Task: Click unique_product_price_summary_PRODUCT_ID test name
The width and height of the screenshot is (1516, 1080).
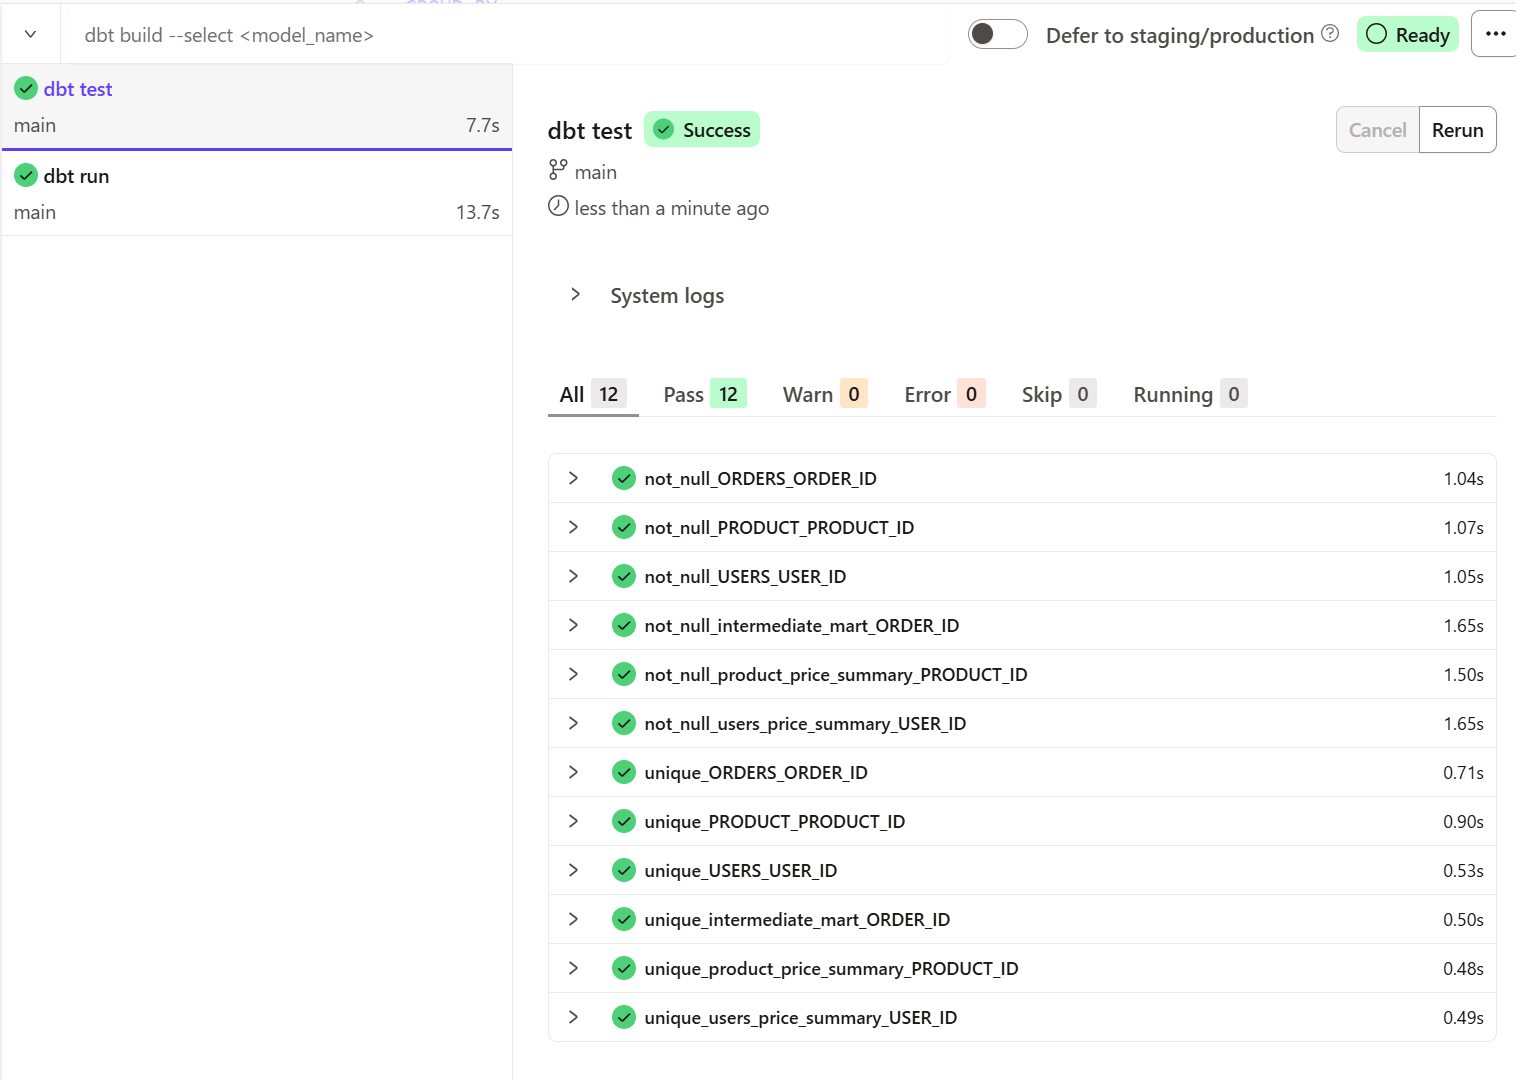Action: (831, 968)
